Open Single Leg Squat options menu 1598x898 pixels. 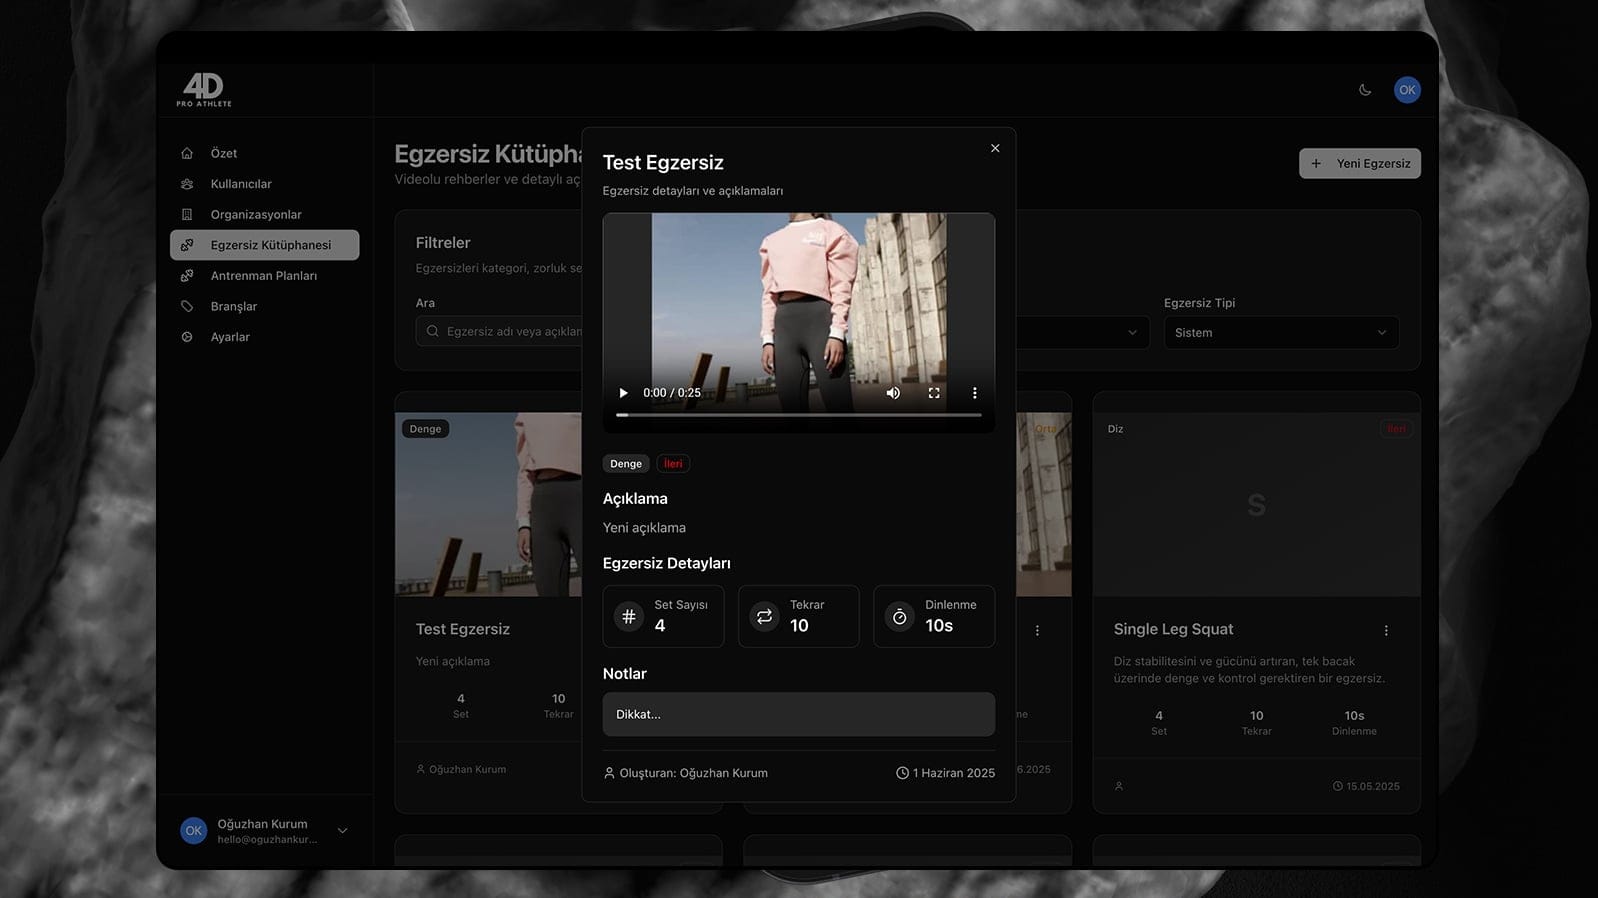point(1386,631)
